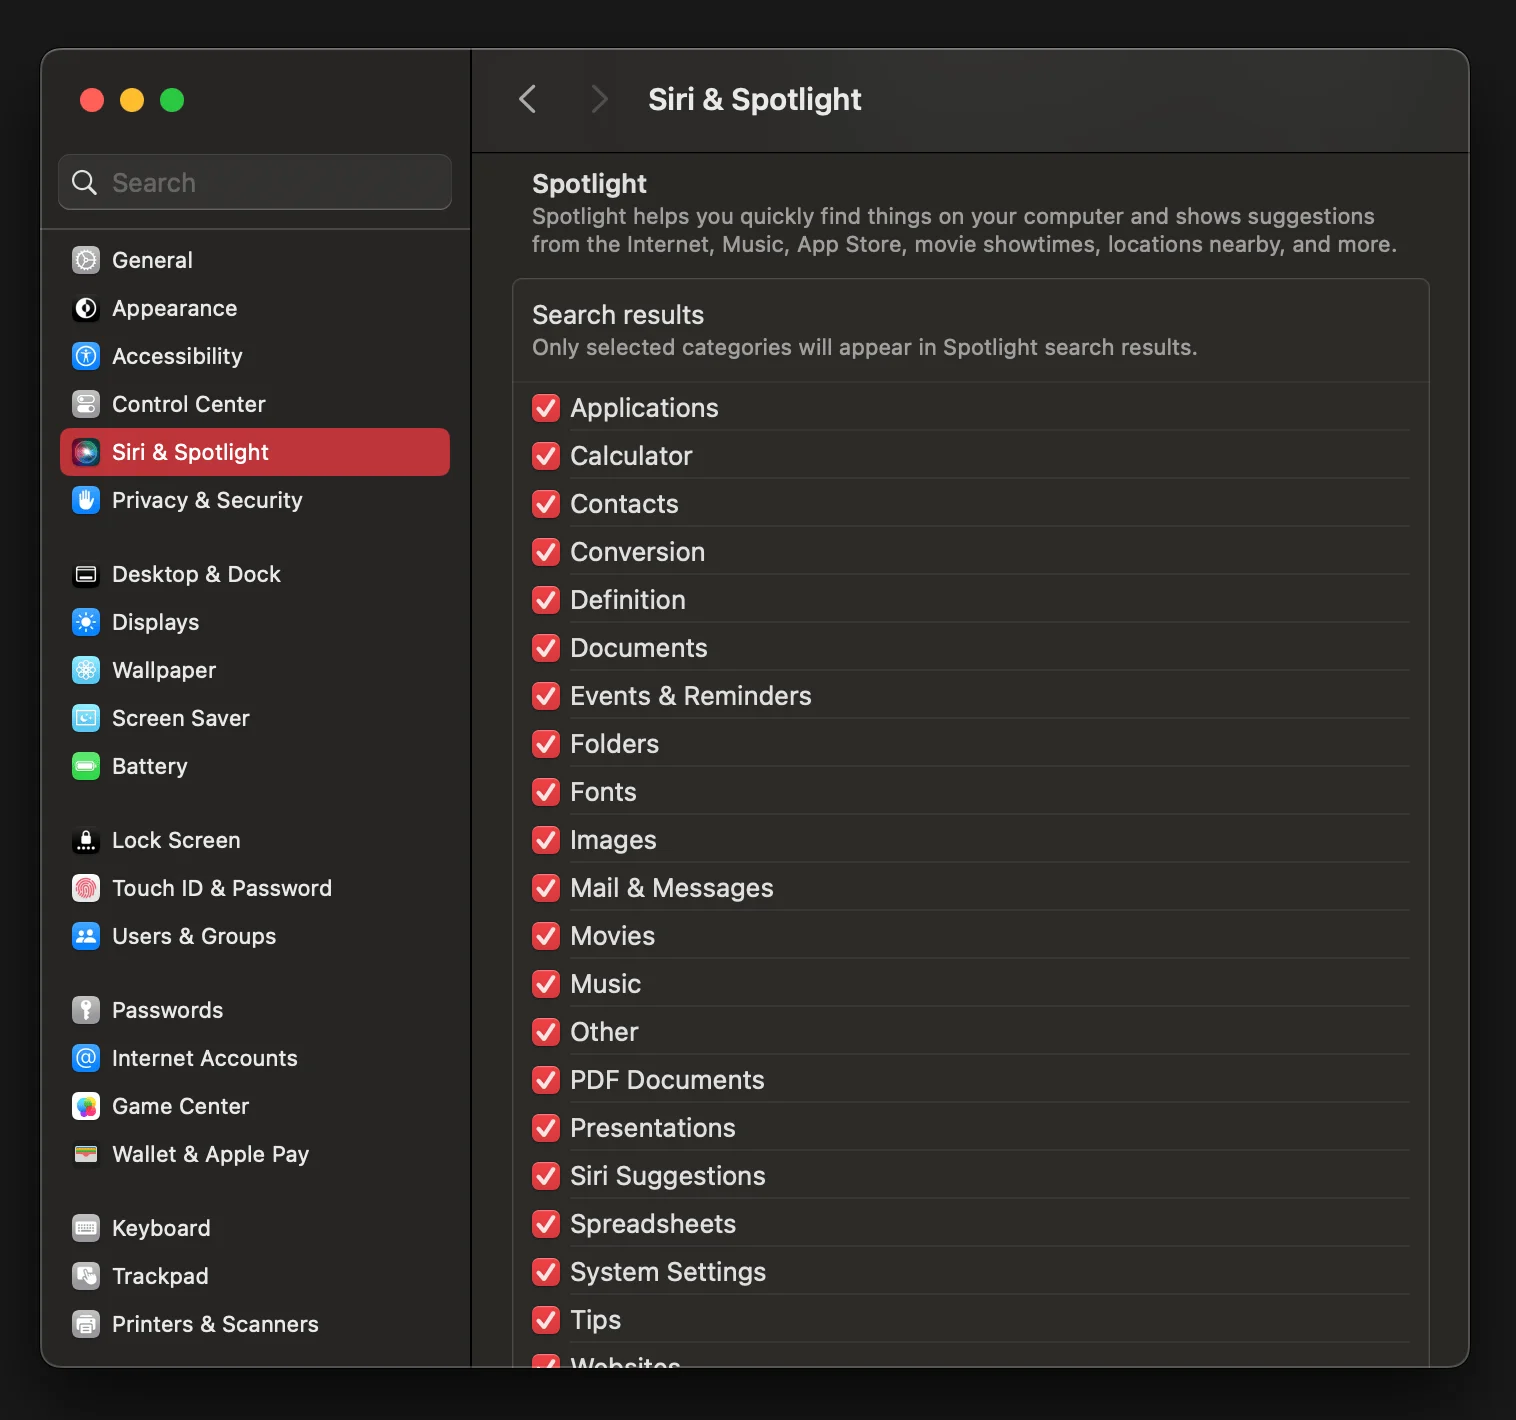Select Keyboard in the sidebar
1516x1420 pixels.
160,1228
